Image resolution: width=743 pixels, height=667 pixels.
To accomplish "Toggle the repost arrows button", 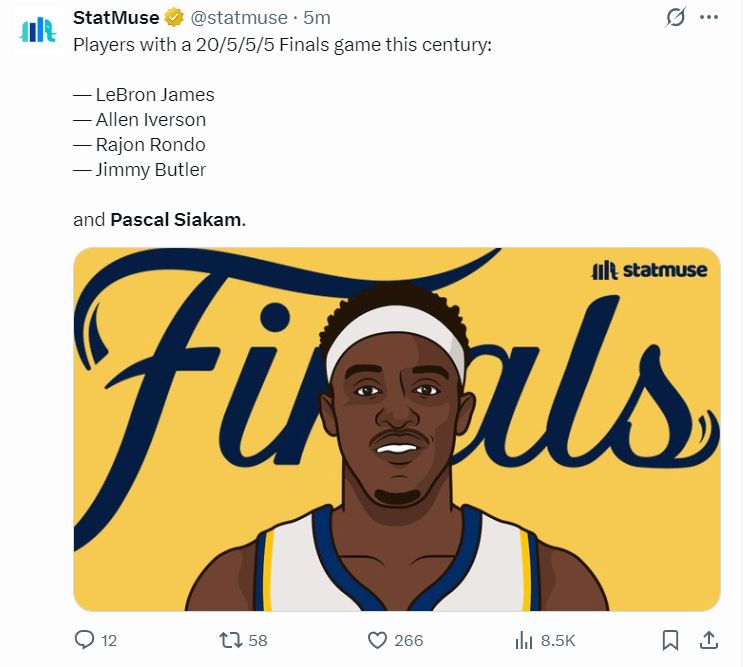I will [231, 640].
